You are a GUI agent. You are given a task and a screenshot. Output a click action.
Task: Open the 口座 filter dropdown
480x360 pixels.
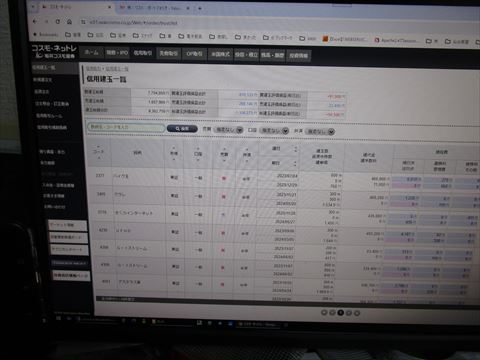[274, 130]
